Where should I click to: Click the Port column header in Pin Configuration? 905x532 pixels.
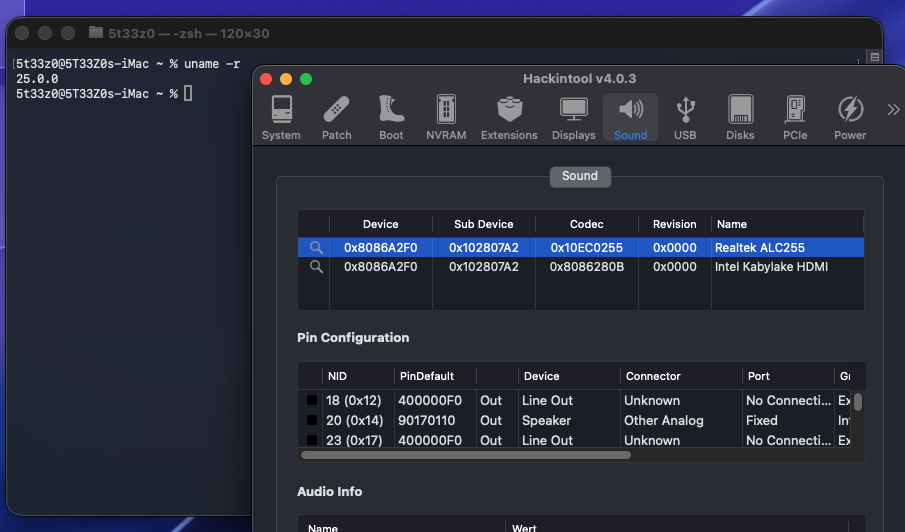pyautogui.click(x=788, y=376)
